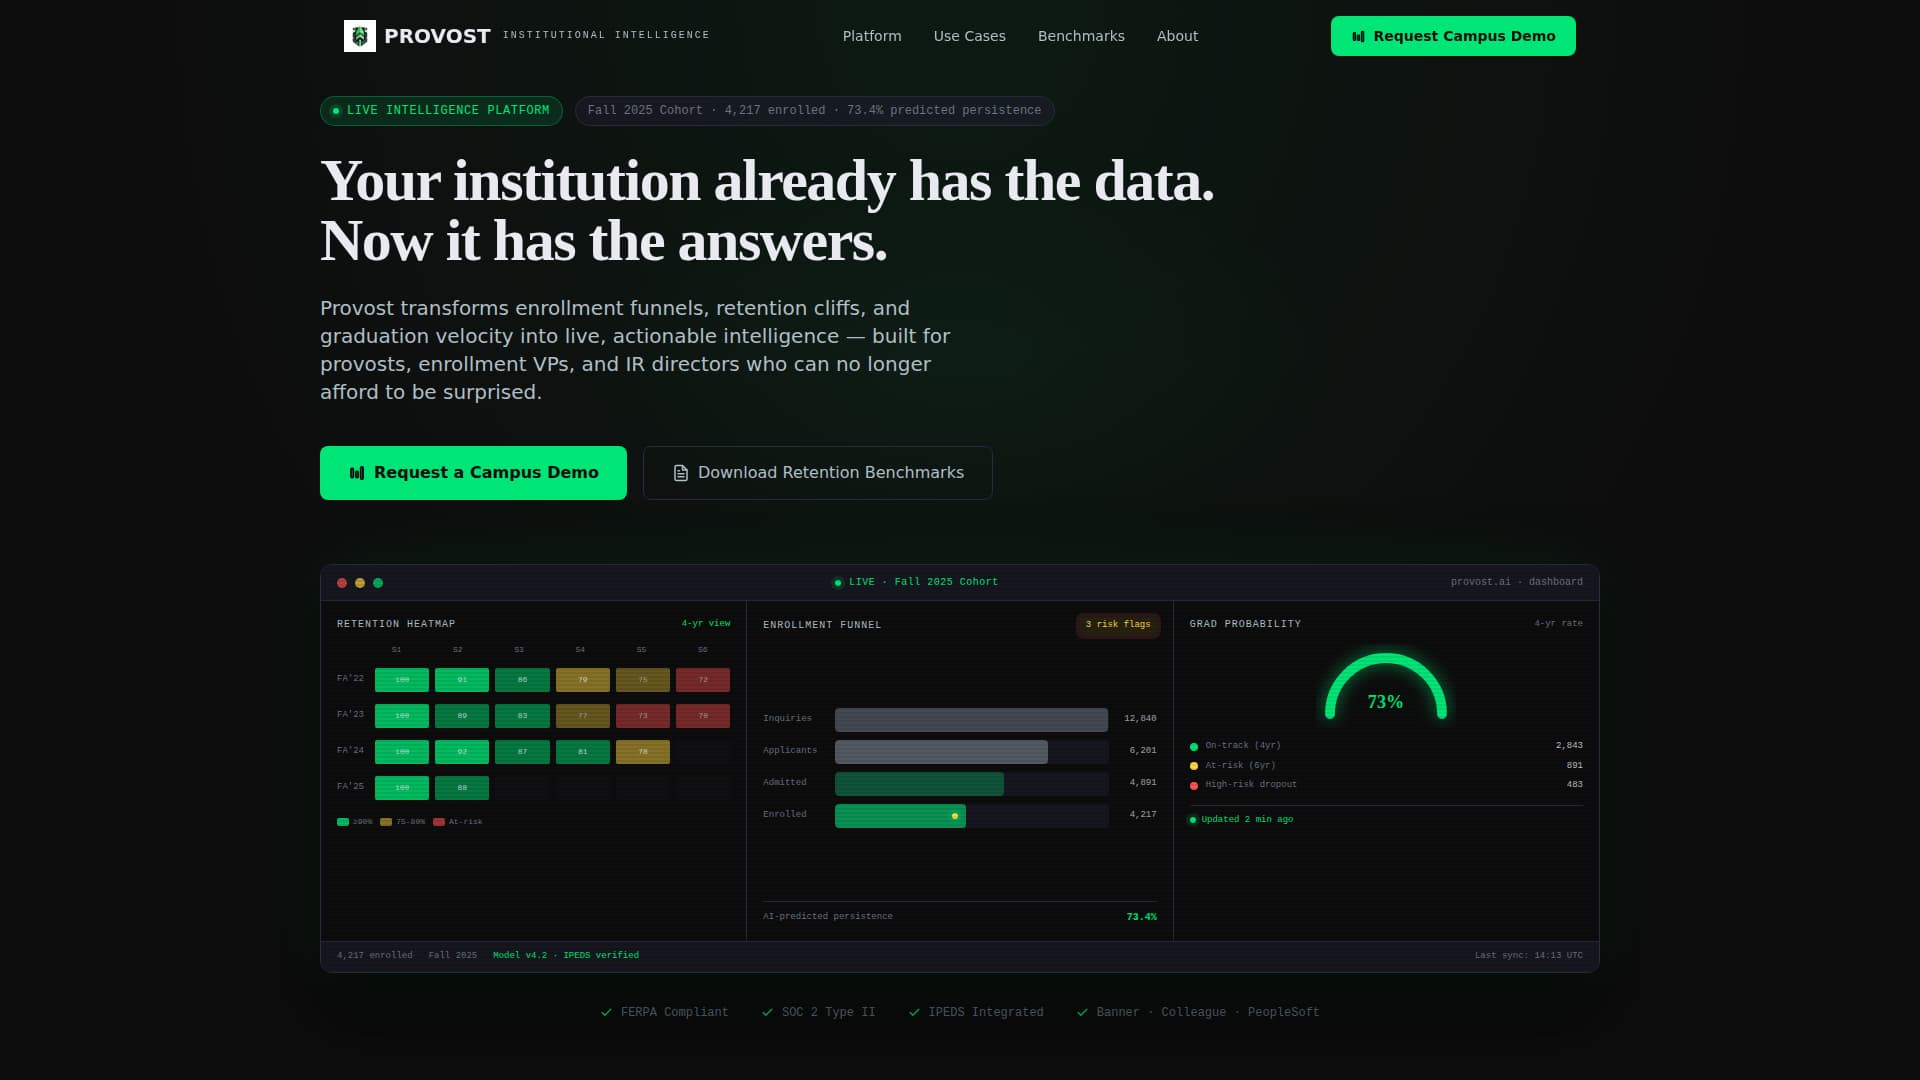Click the live dot beside LIVE · Fall 2025 Cohort
Viewport: 1920px width, 1080px height.
pyautogui.click(x=838, y=583)
